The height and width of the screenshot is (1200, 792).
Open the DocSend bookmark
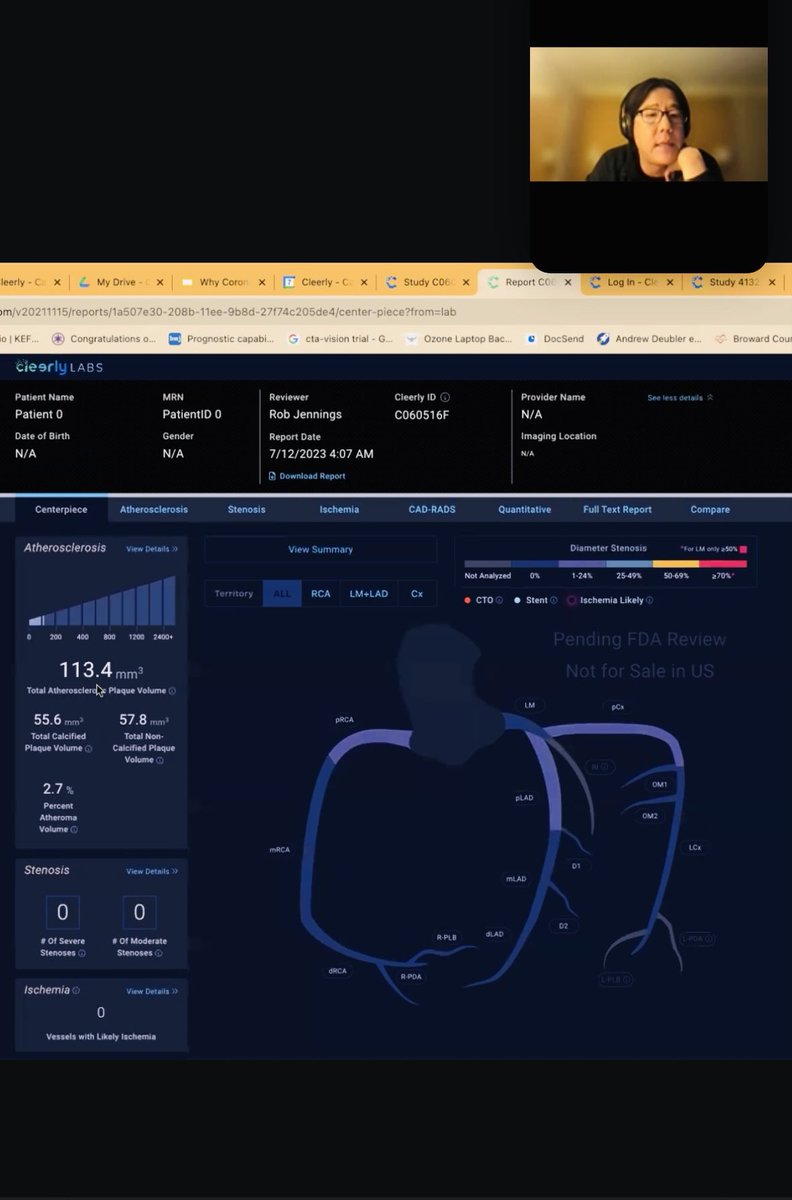554,339
